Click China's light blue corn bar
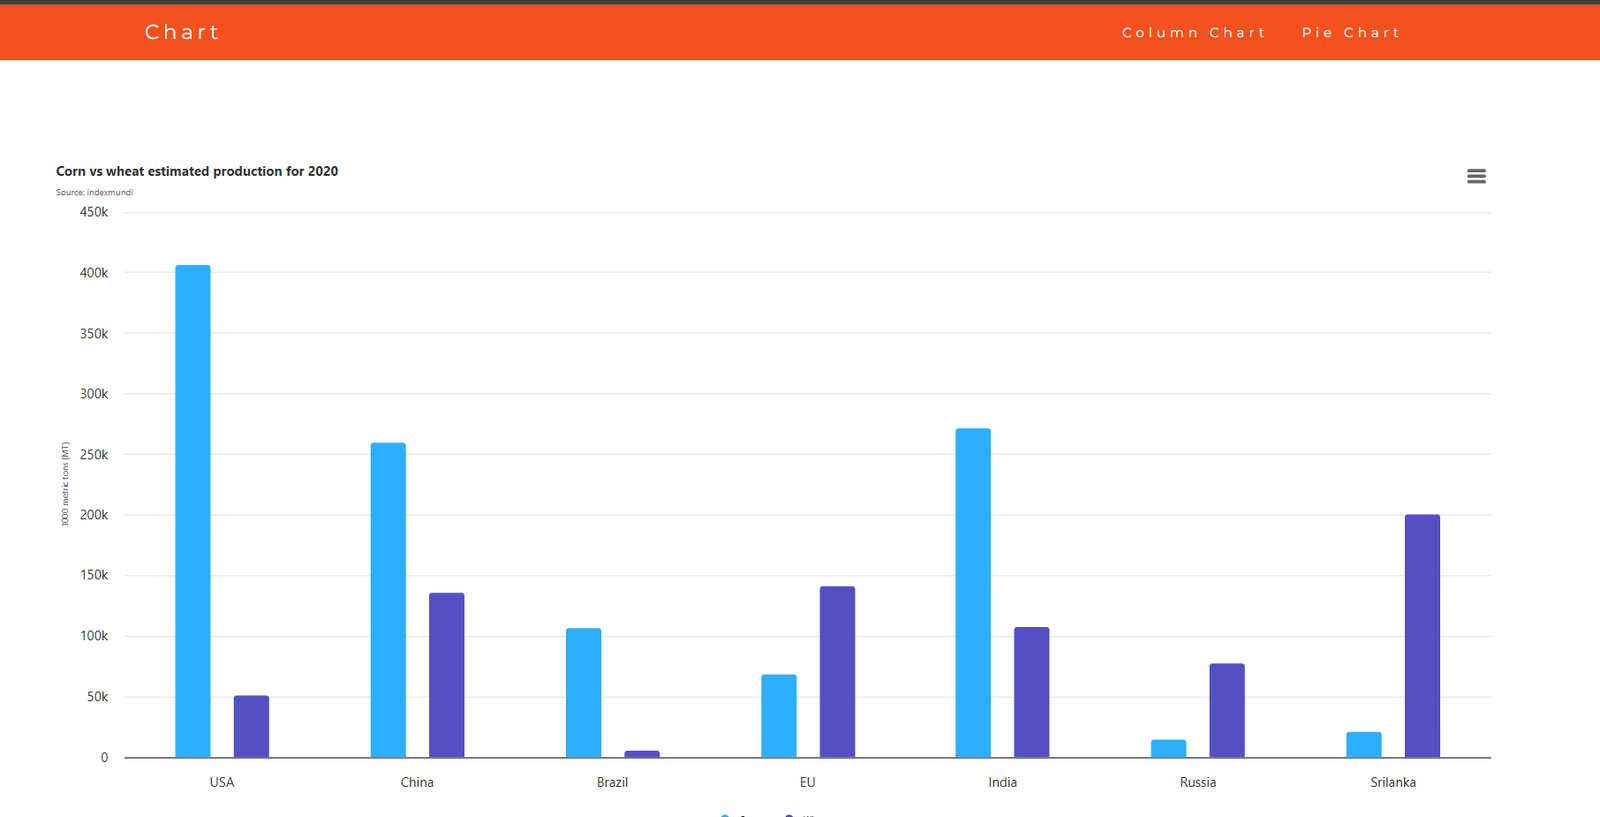1600x817 pixels. pos(388,600)
